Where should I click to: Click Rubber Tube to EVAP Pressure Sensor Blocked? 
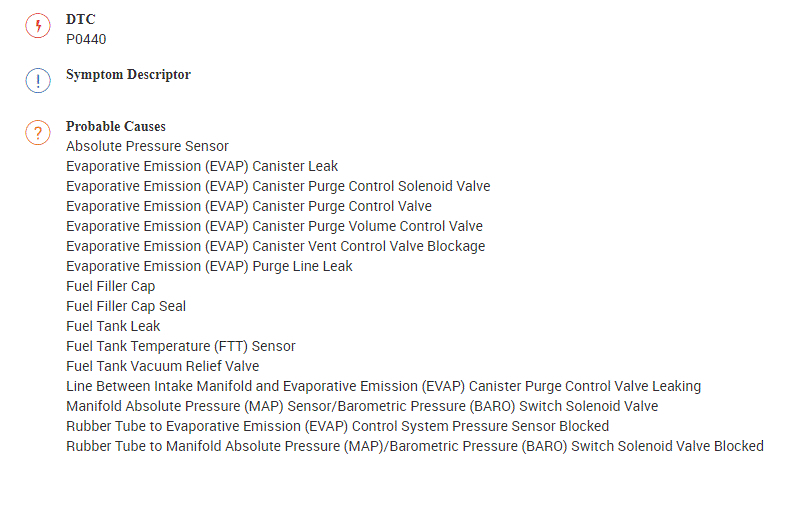(x=337, y=426)
